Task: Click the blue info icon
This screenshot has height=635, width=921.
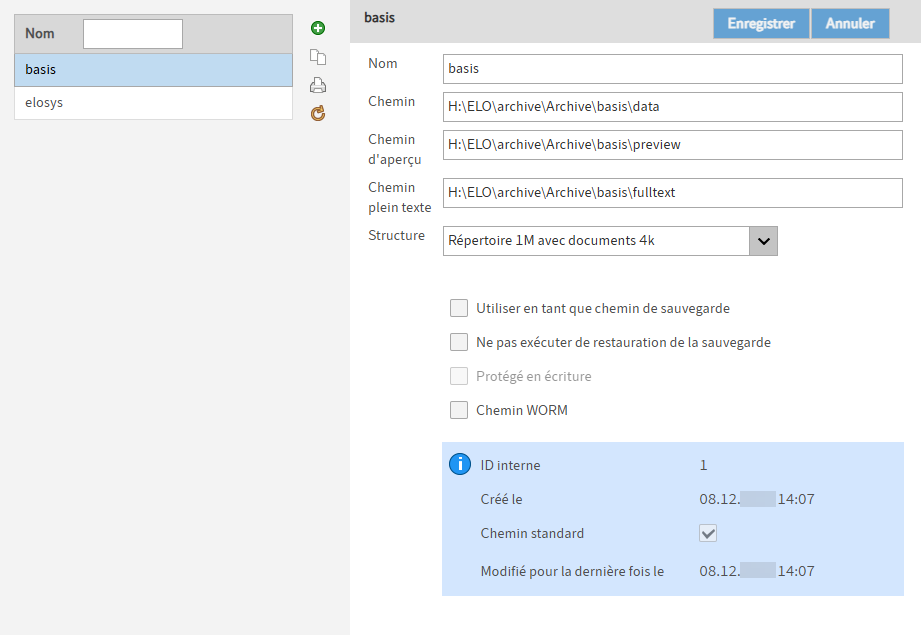Action: 459,464
